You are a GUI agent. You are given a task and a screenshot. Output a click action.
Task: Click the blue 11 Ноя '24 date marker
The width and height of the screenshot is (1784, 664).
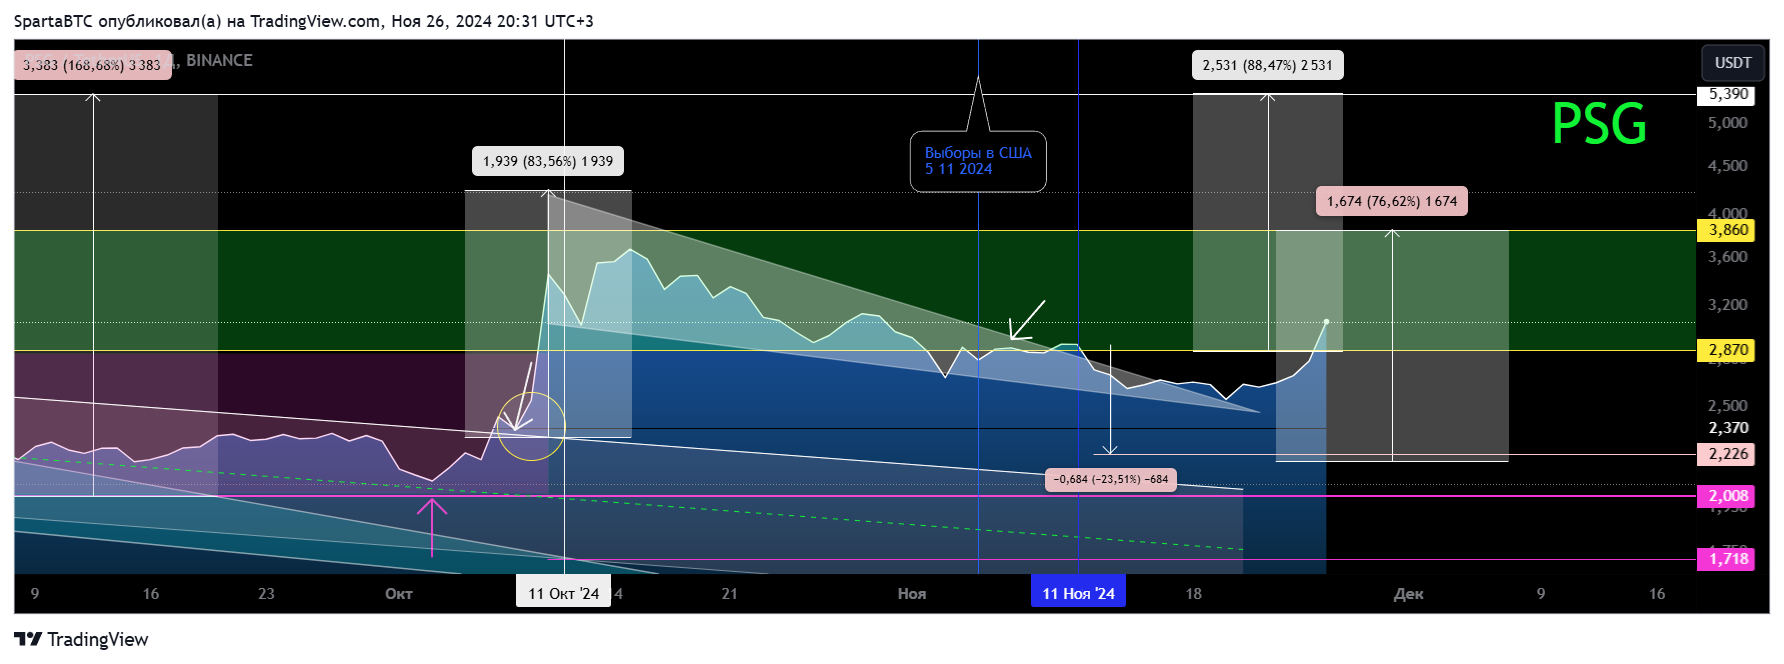(x=1078, y=593)
